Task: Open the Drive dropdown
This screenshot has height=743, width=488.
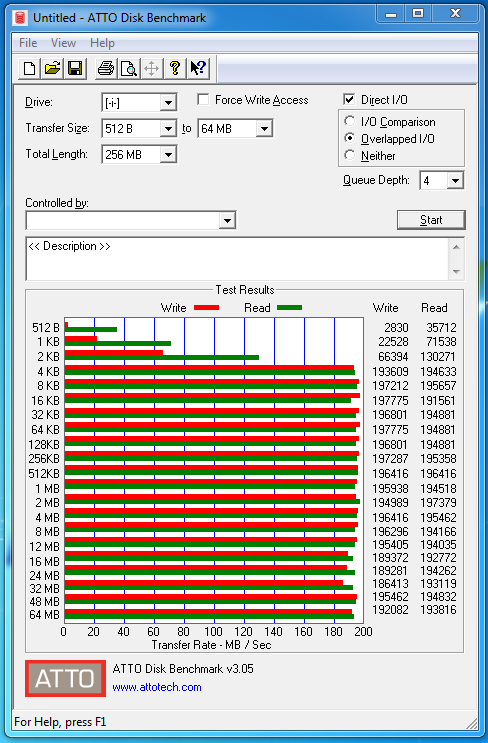Action: tap(168, 102)
